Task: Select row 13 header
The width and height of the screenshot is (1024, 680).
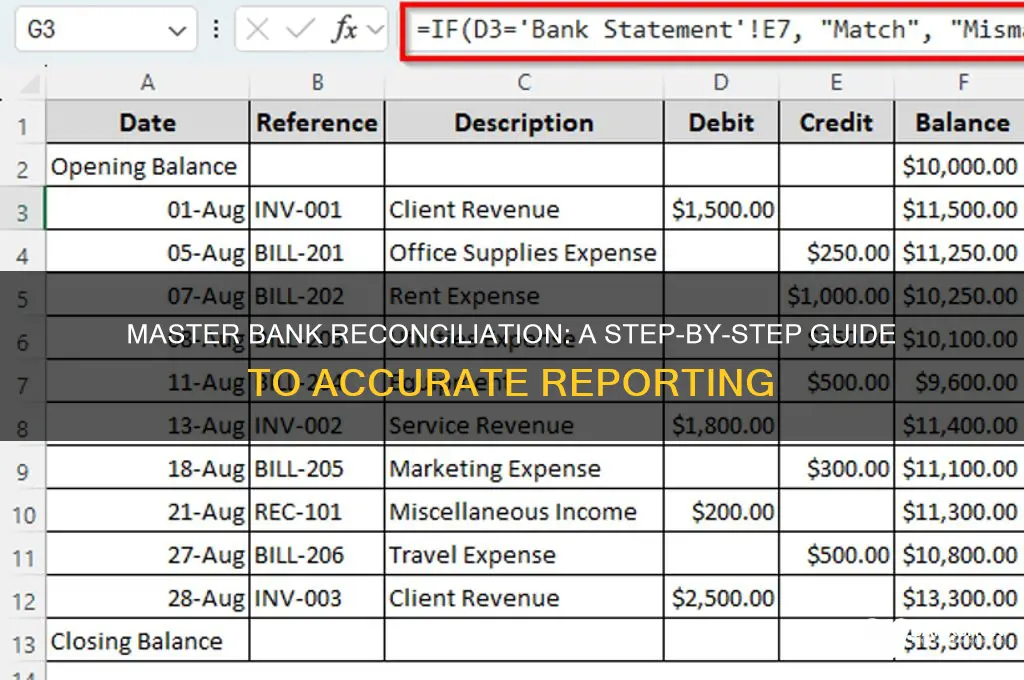Action: (x=22, y=643)
